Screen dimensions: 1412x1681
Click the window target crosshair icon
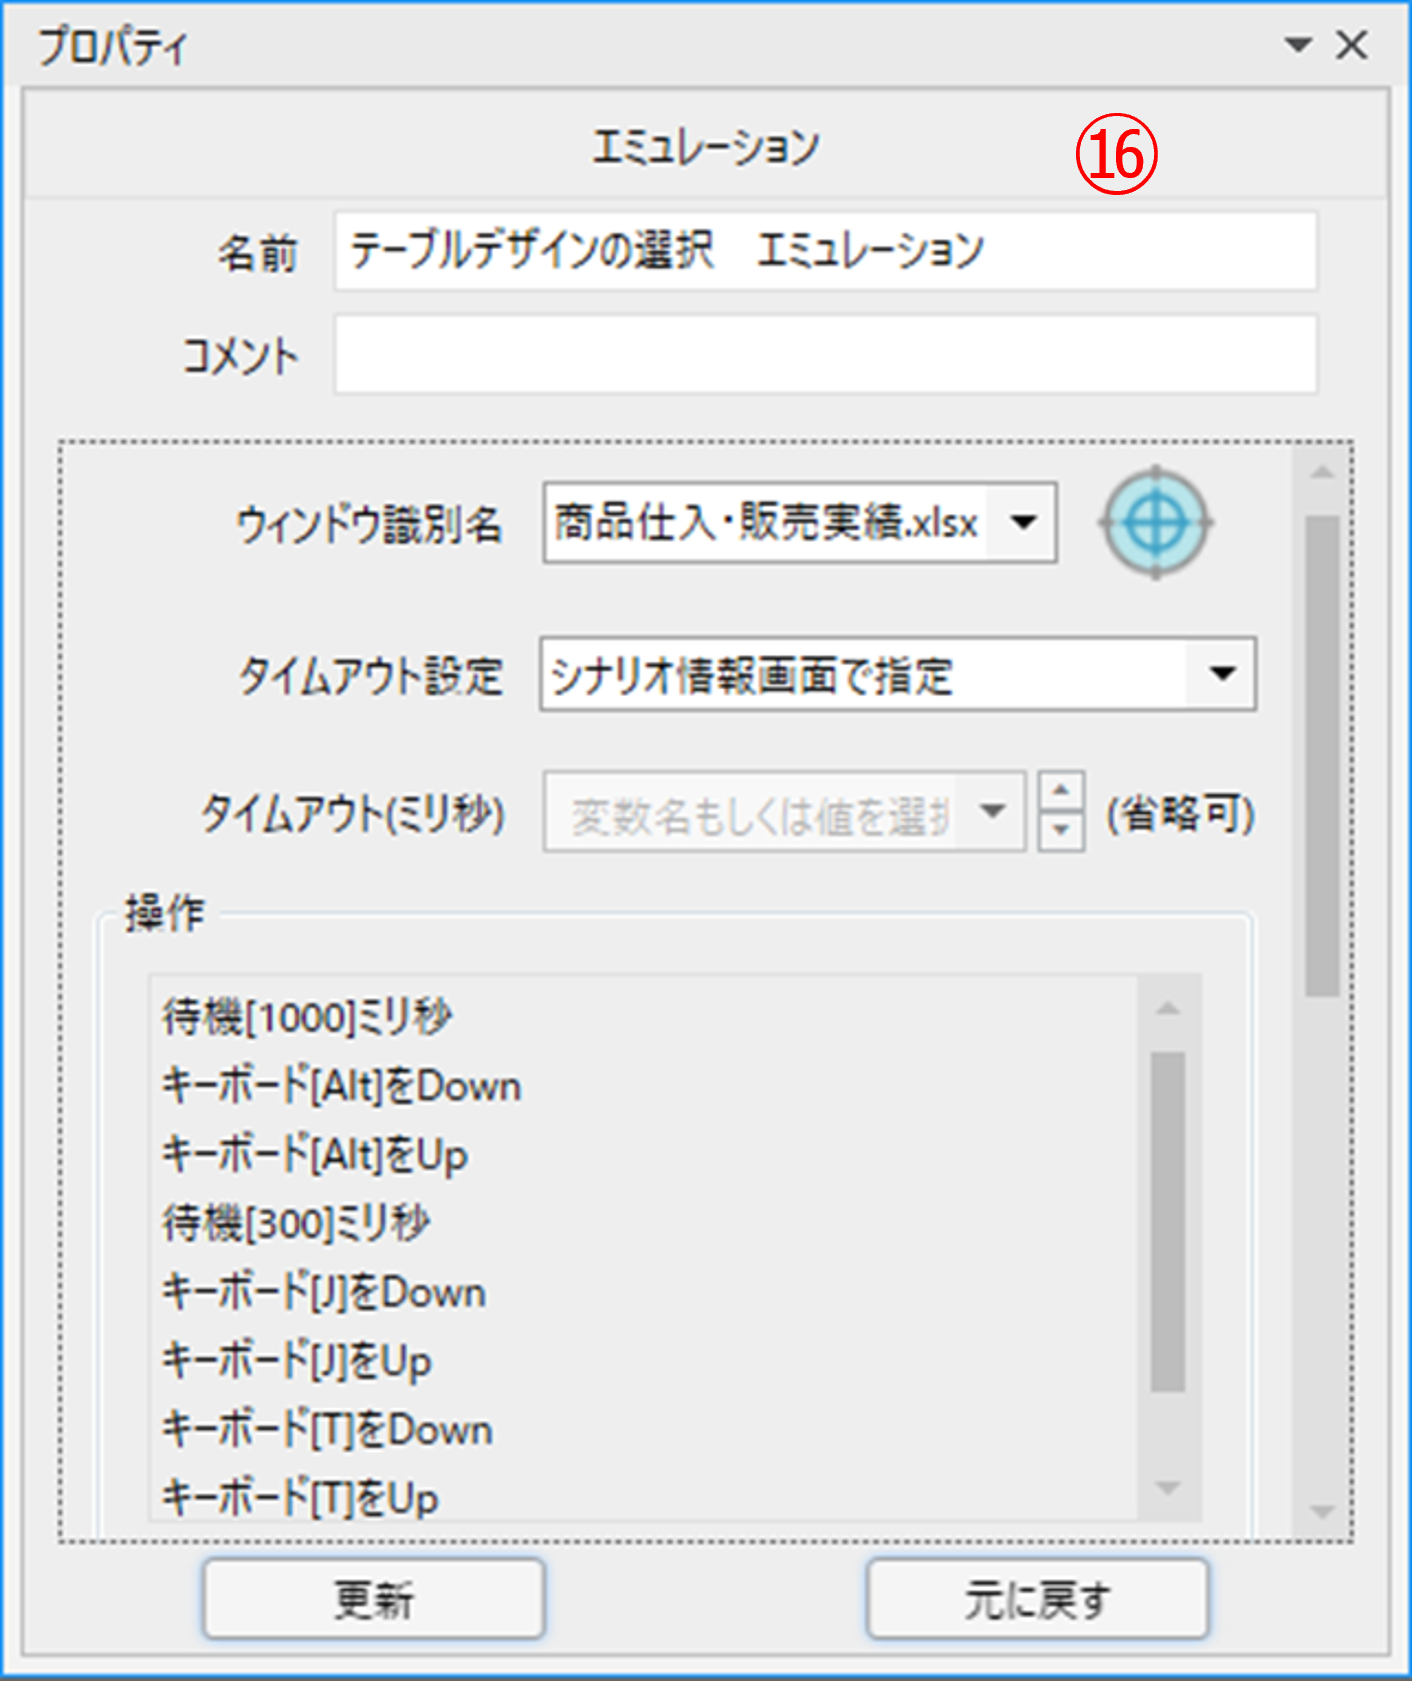pos(1156,522)
